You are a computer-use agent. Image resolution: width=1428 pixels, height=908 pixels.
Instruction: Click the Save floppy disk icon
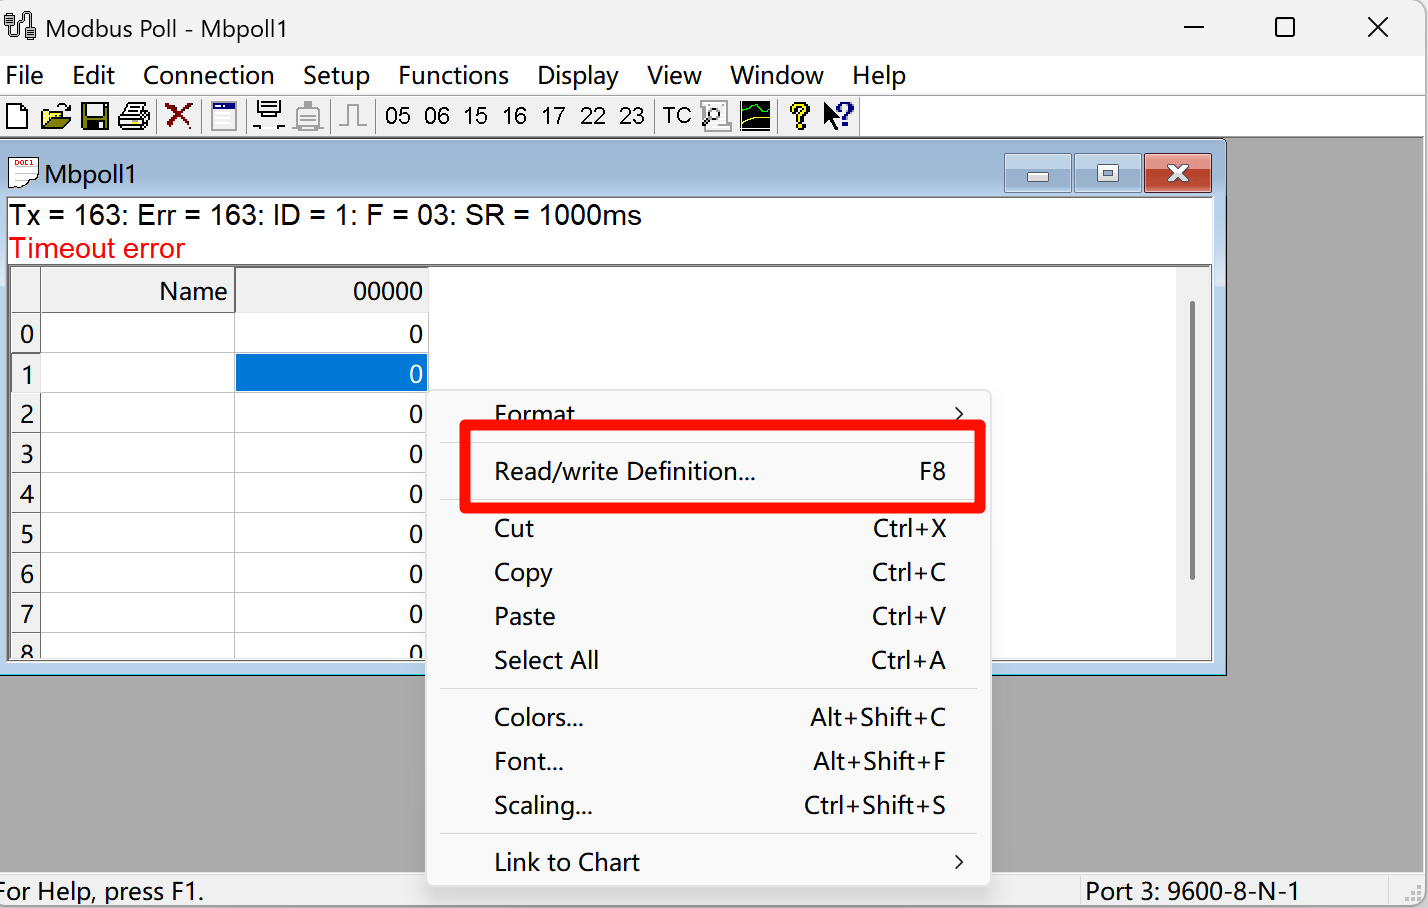pyautogui.click(x=95, y=116)
